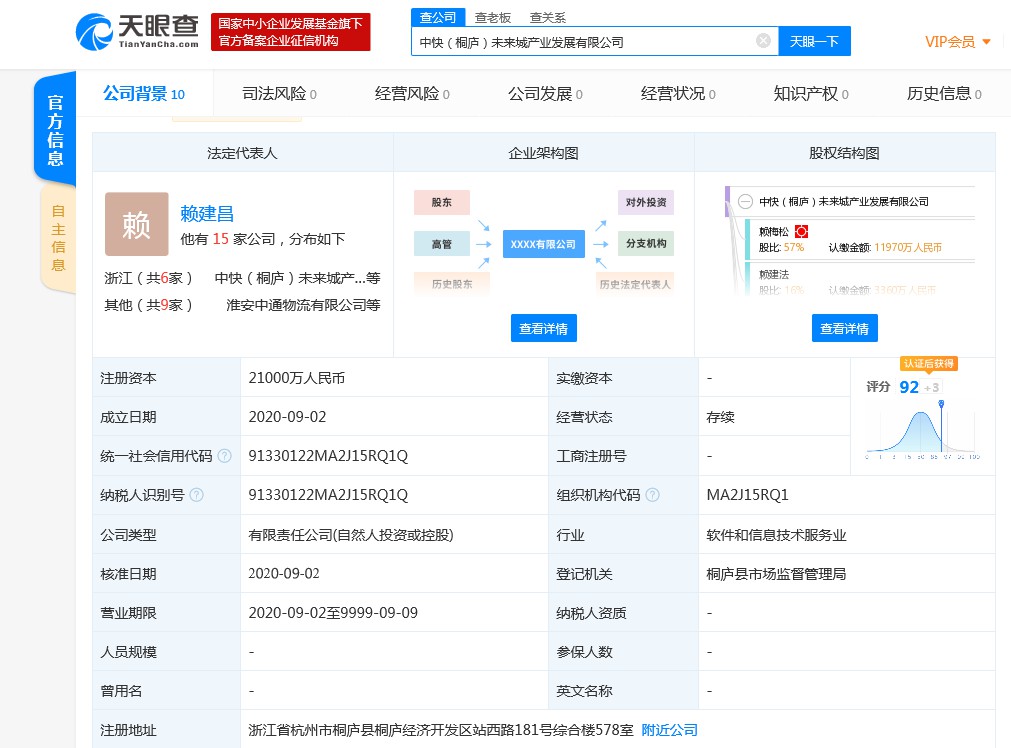Click the score value 92

point(909,387)
